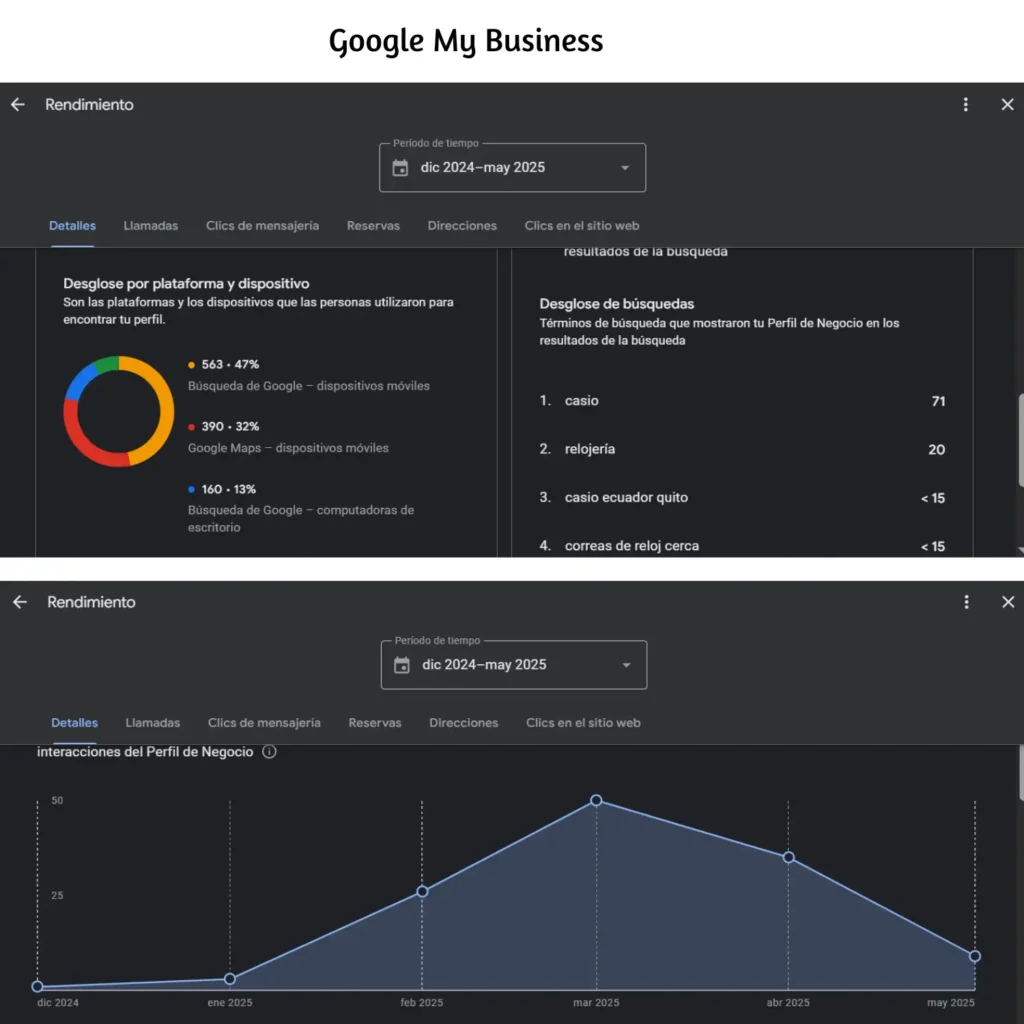
Task: Select the Detalles tab above the line chart
Action: tap(74, 723)
